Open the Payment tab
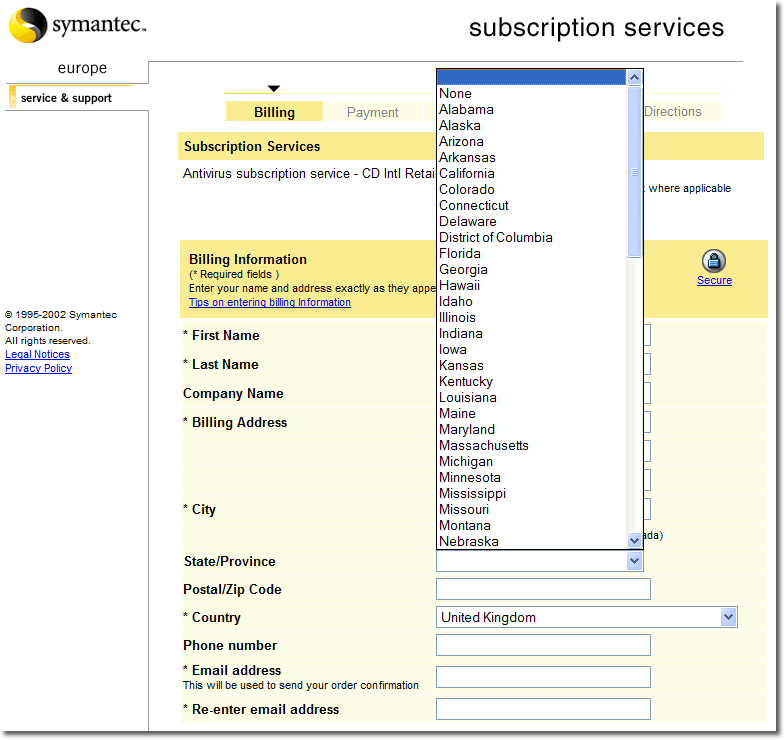The width and height of the screenshot is (784, 740). [x=372, y=112]
